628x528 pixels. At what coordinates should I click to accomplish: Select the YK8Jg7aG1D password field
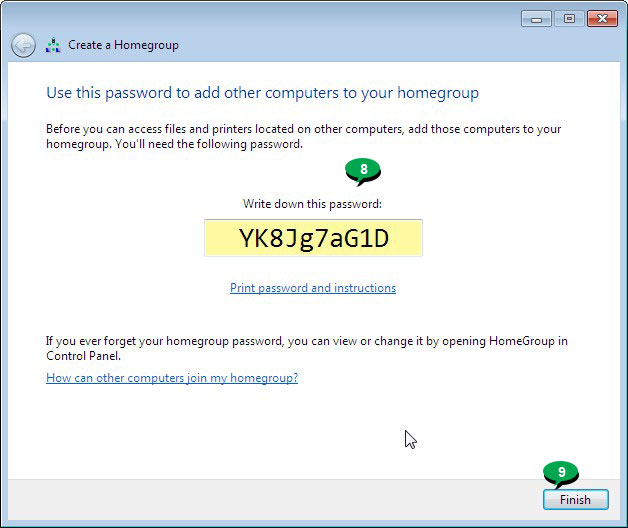[x=313, y=238]
